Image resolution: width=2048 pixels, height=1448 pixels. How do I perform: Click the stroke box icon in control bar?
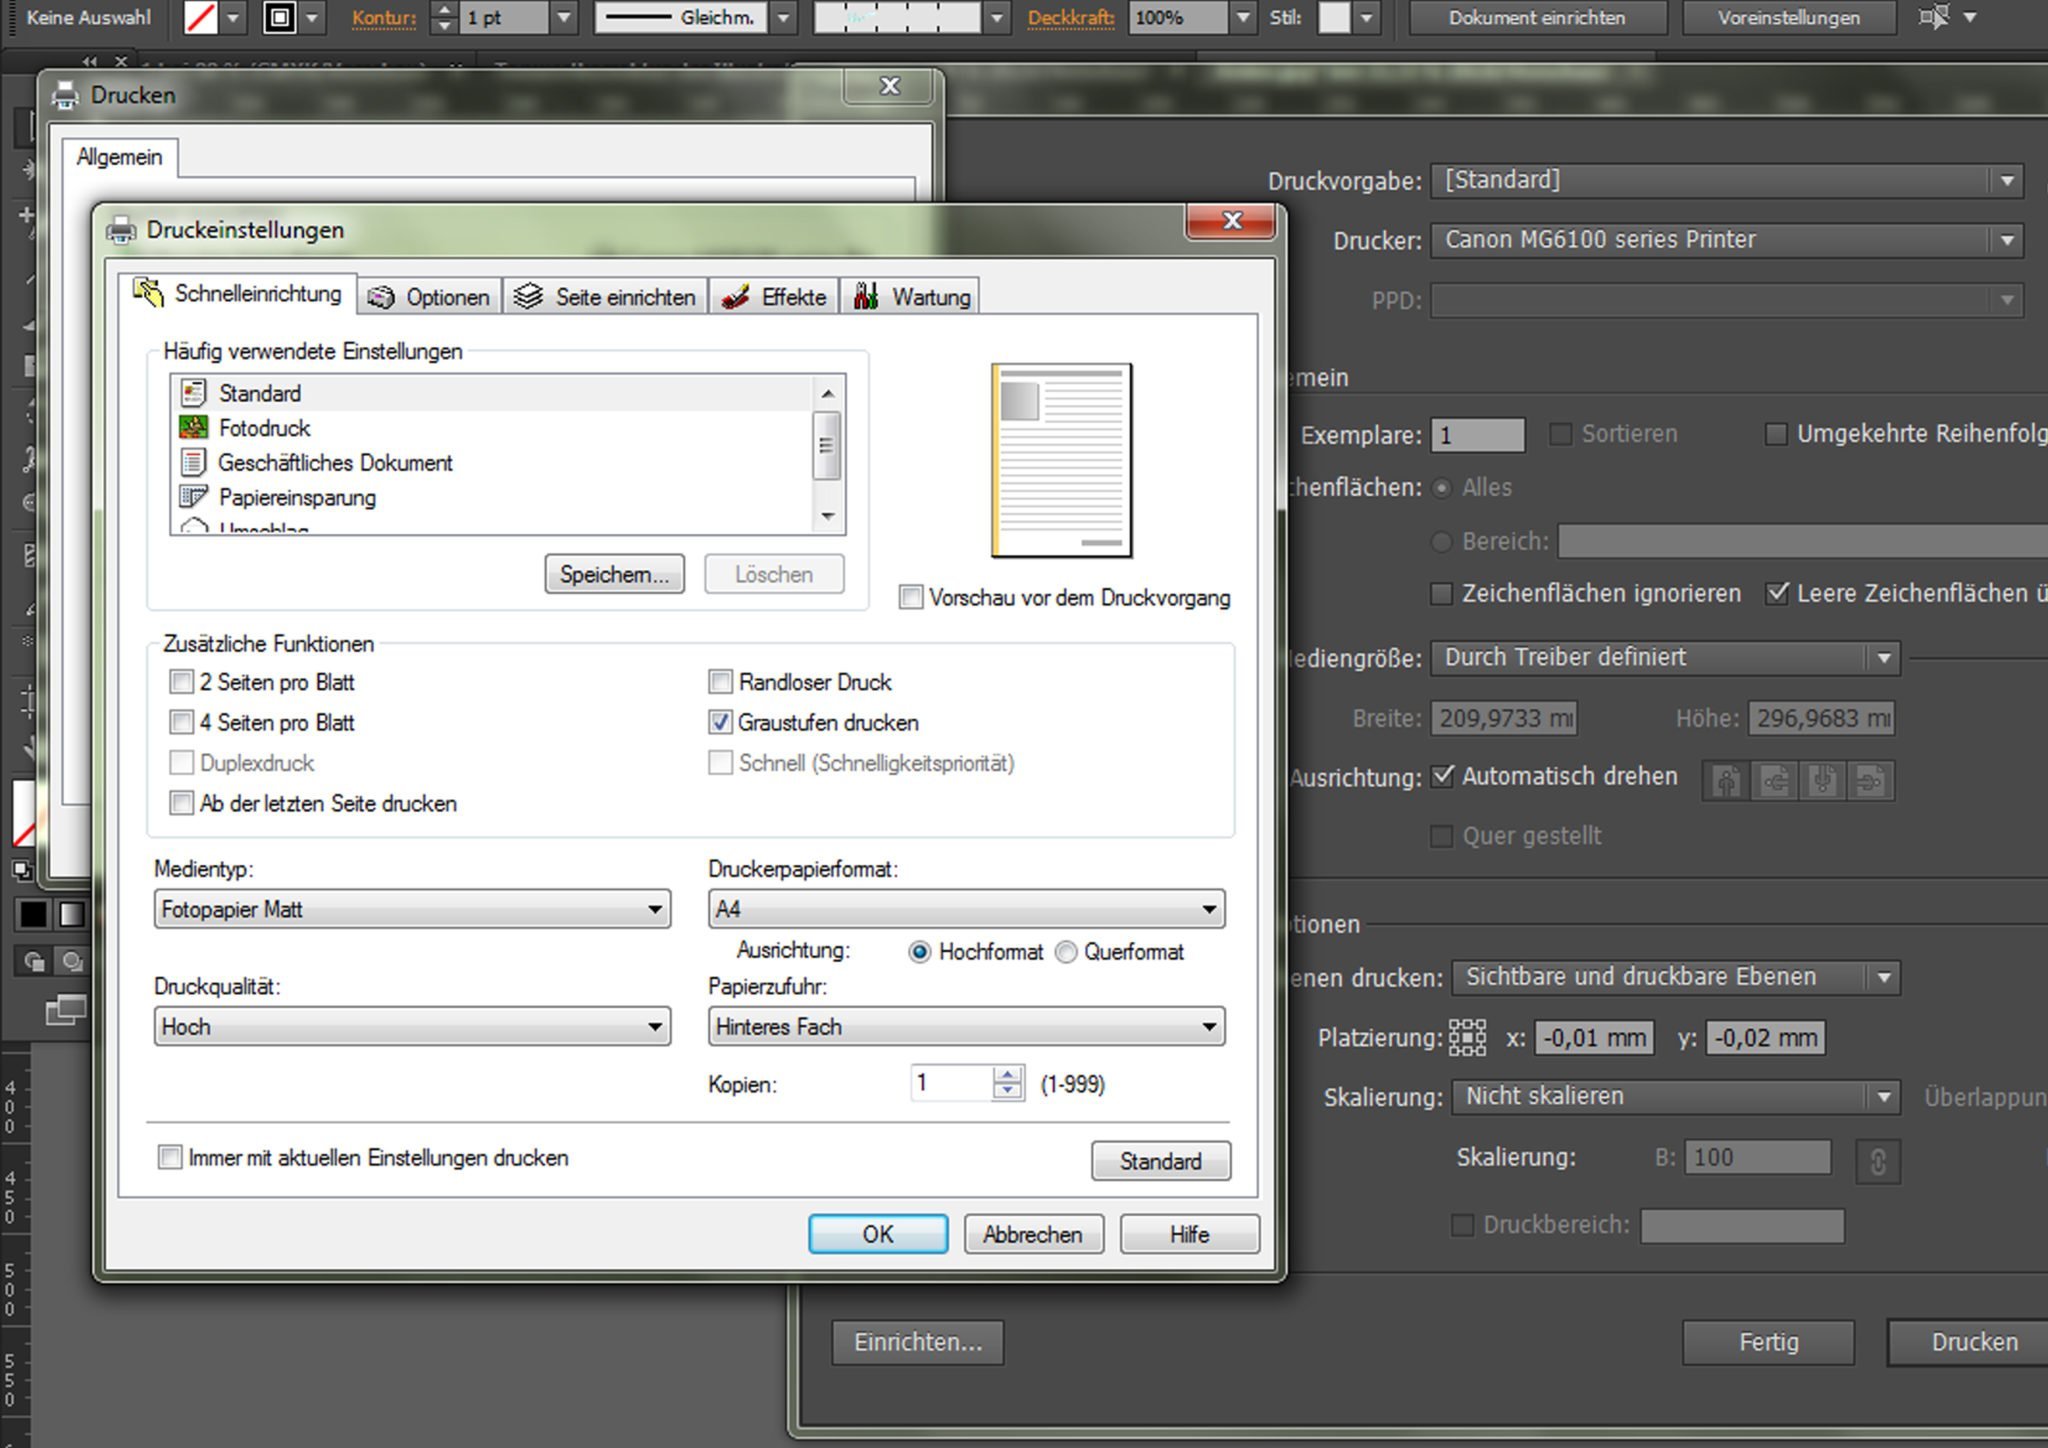(x=280, y=18)
